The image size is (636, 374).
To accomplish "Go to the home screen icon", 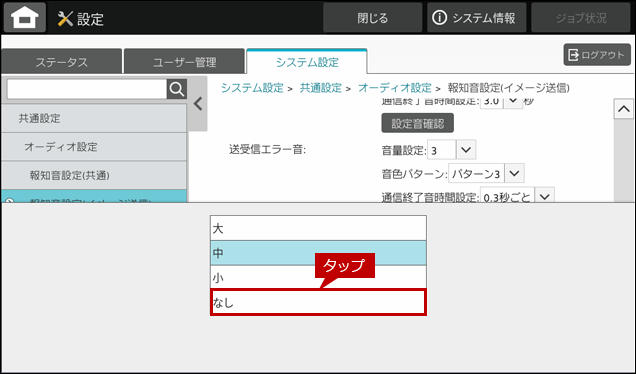I will coord(25,17).
